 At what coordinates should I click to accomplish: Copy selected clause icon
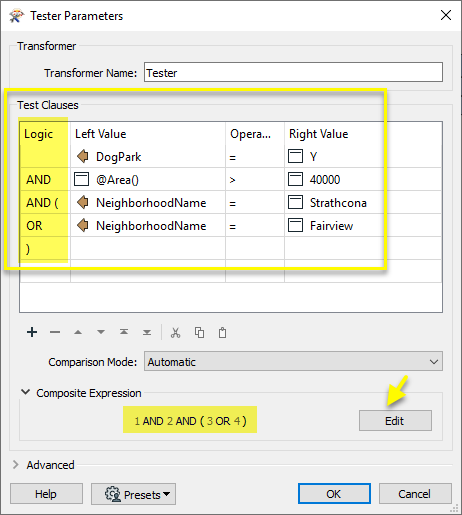click(x=199, y=333)
